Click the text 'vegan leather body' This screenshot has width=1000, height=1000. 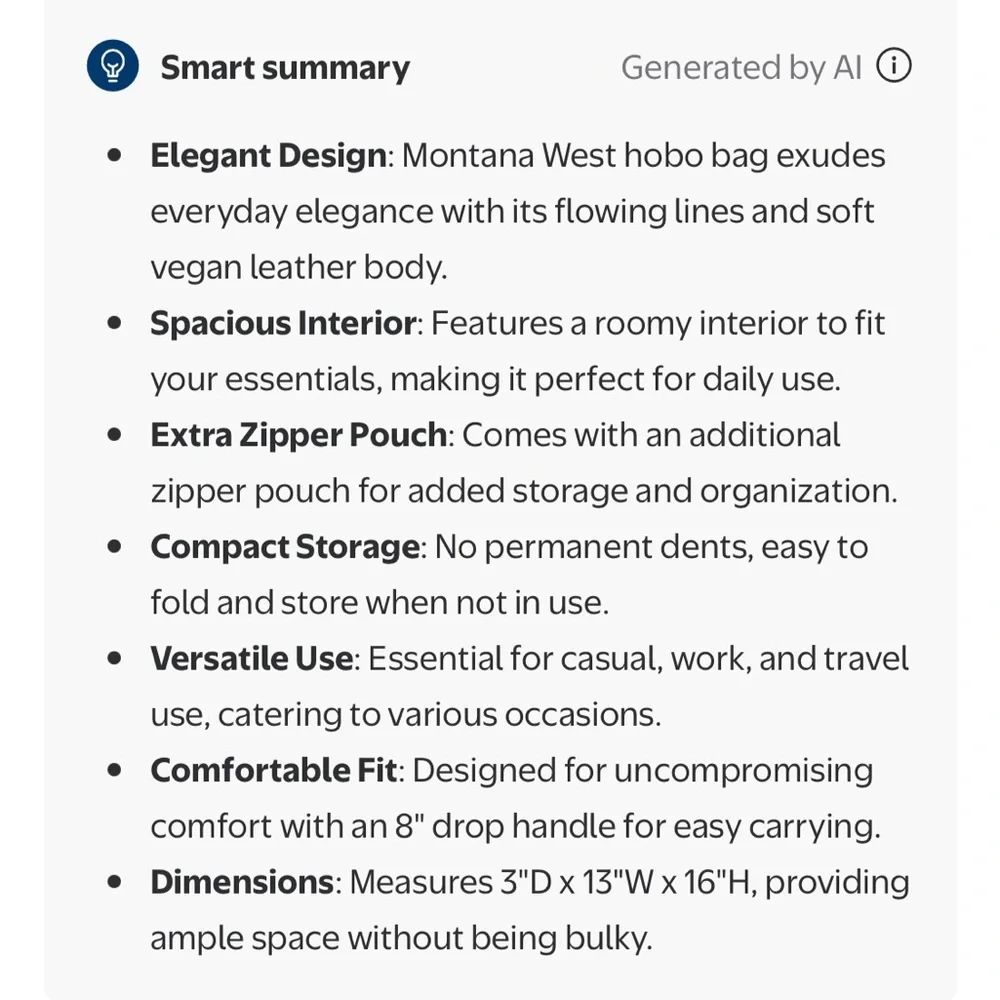click(295, 268)
